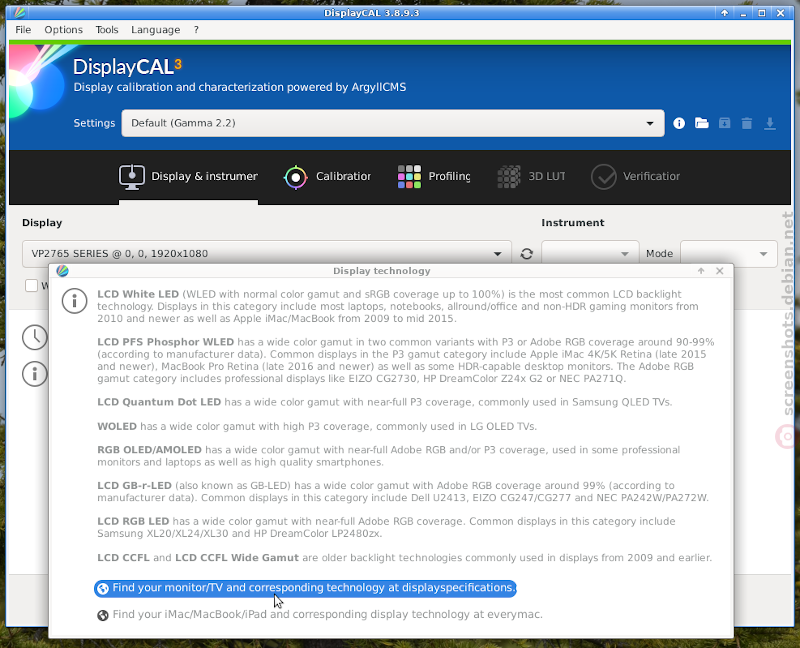Switch to the Calibration tab
The image size is (800, 648).
(x=327, y=177)
